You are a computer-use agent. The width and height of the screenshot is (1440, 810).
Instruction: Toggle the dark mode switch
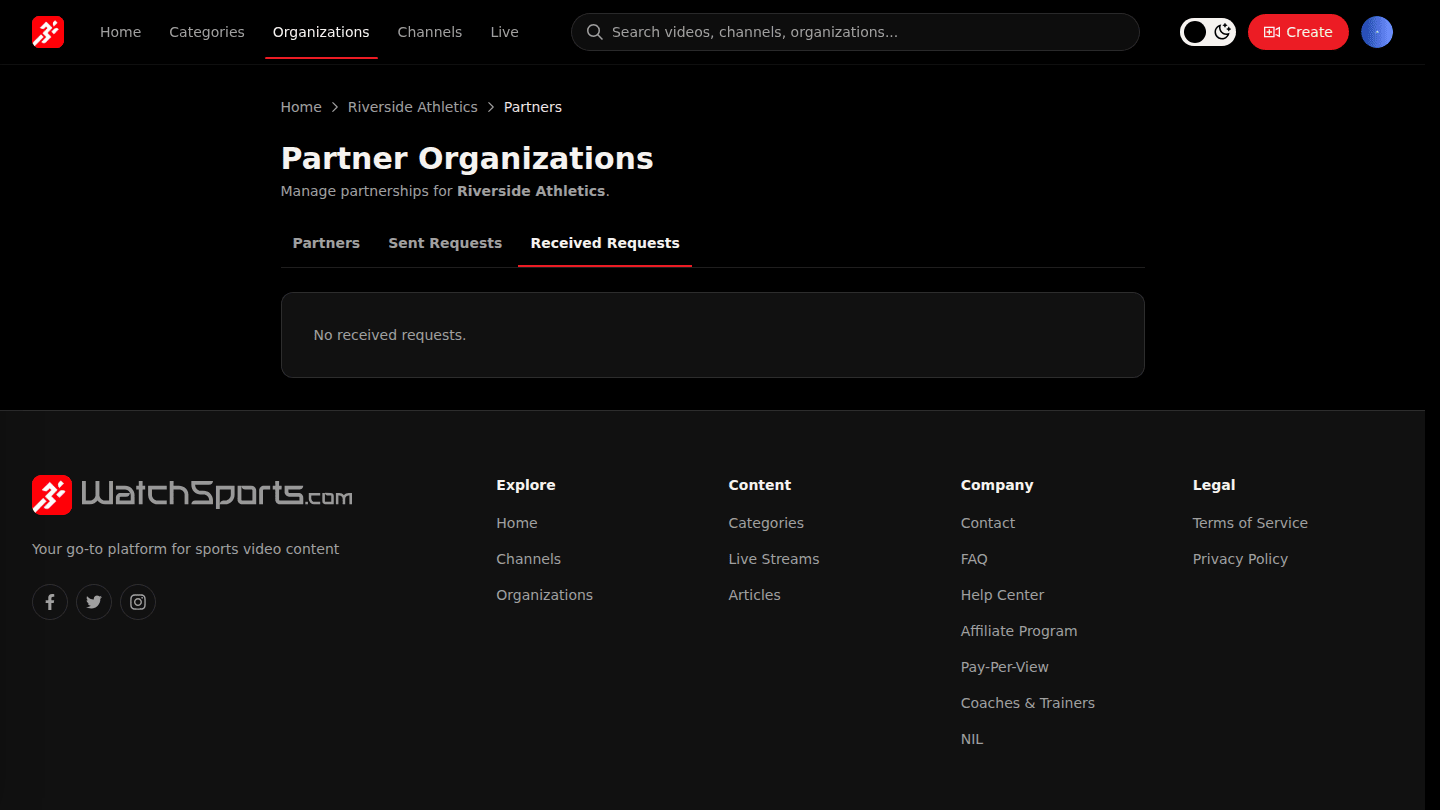point(1208,32)
